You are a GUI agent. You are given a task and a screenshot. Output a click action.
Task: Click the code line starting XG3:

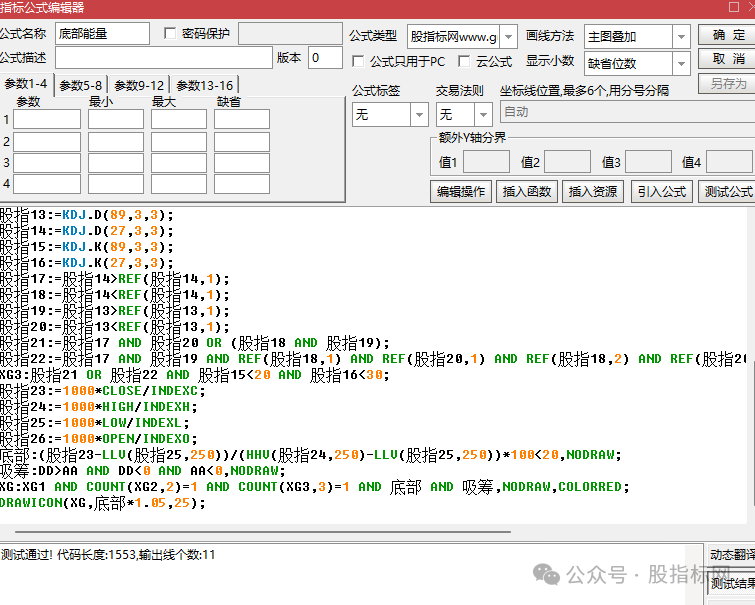[194, 375]
